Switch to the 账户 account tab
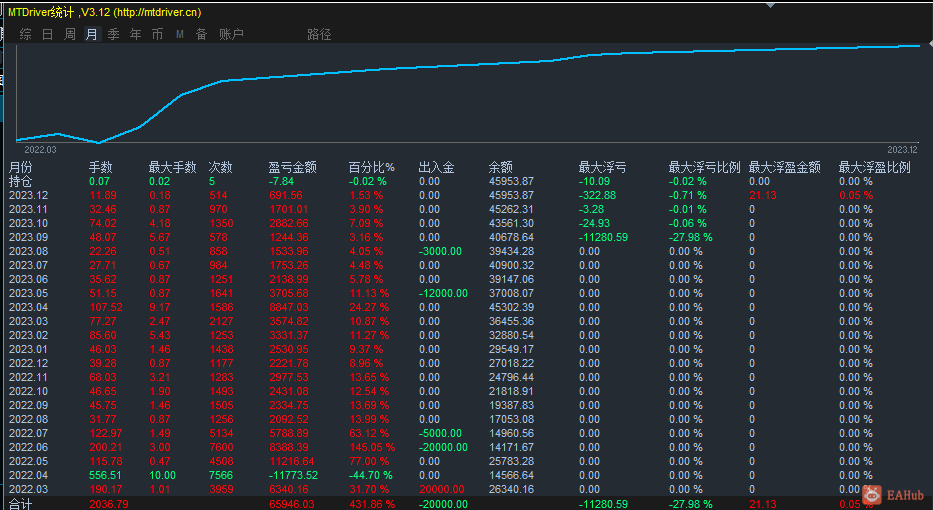Screen dimensions: 933x510 tap(231, 35)
